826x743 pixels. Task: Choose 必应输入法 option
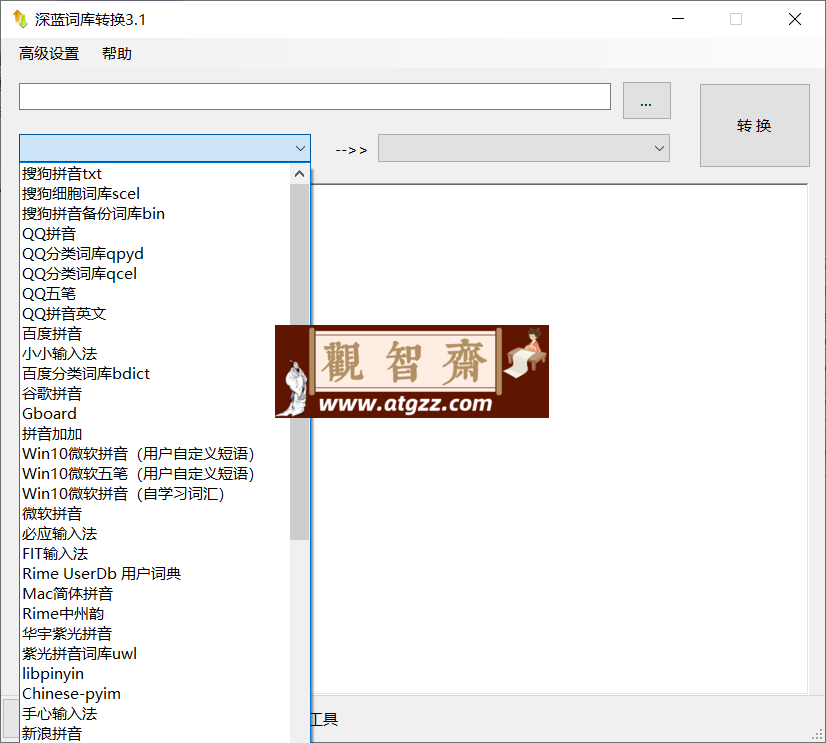coord(155,534)
